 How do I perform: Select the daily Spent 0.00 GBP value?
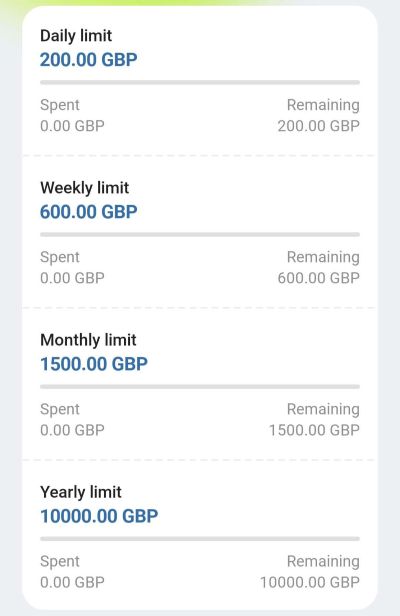(x=72, y=126)
